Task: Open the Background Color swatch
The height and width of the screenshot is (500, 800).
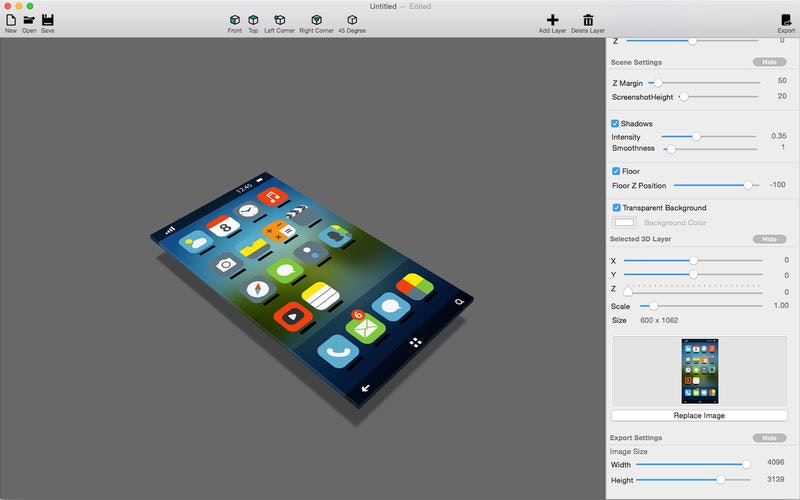Action: pos(624,222)
